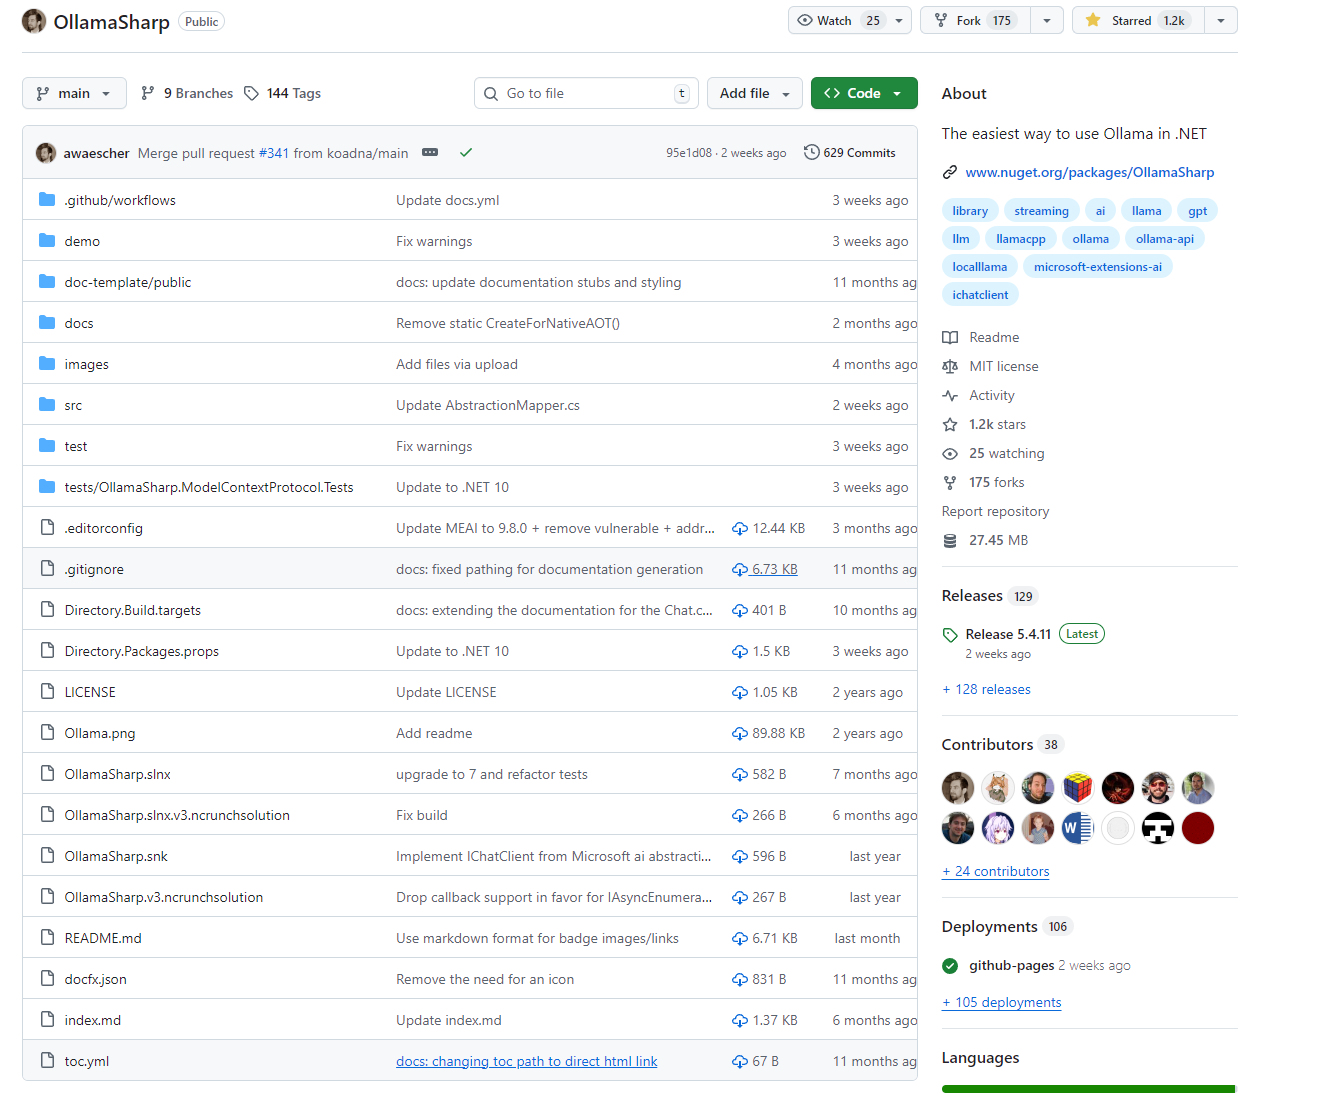Viewport: 1318px width, 1097px height.
Task: Open the Directory.Build.targets file
Action: (x=133, y=610)
